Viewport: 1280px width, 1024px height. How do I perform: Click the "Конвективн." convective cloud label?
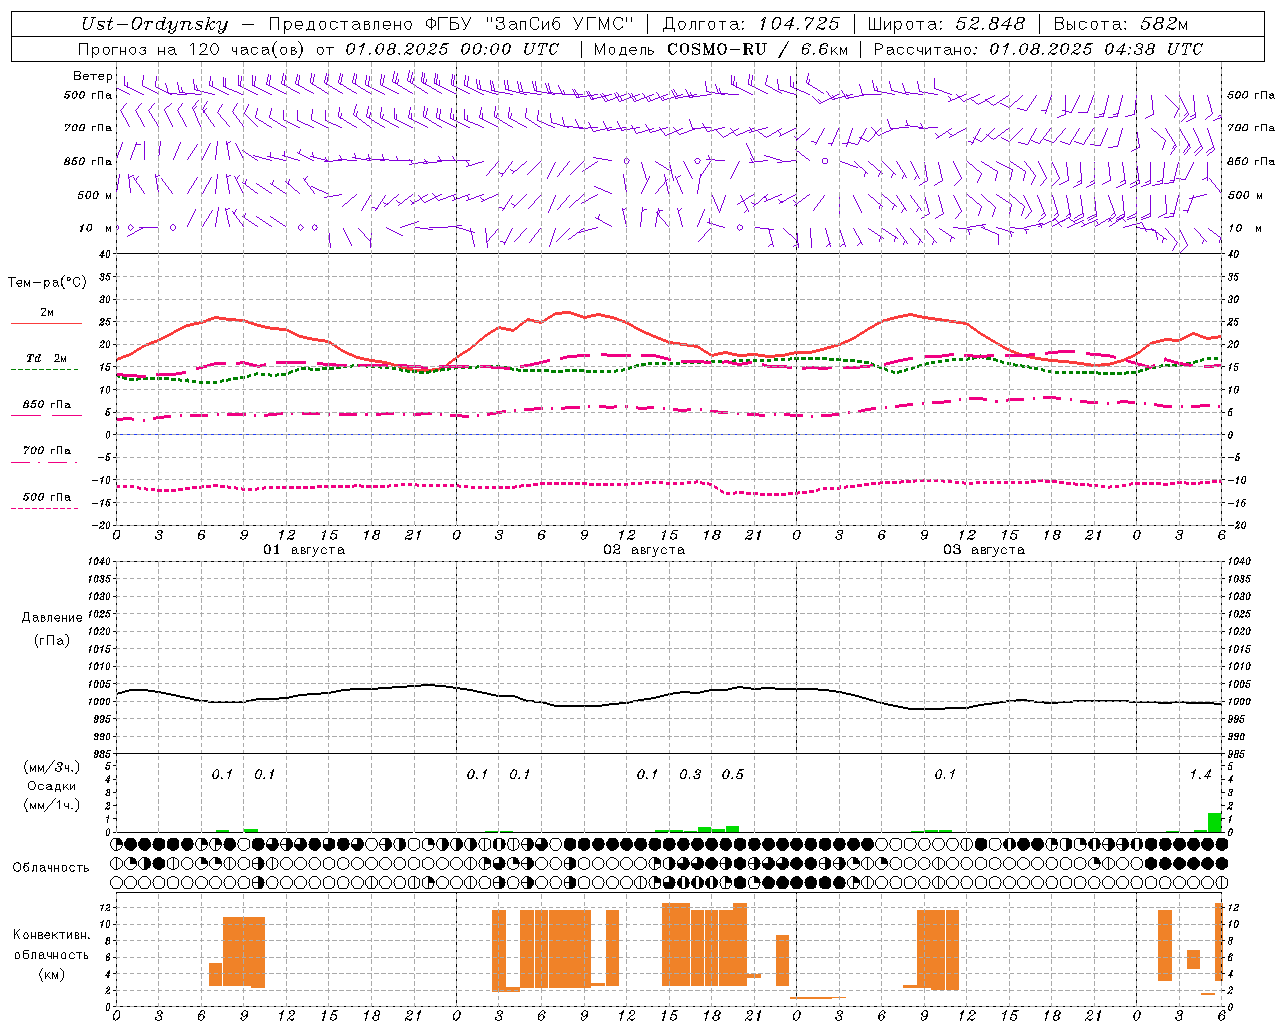point(51,935)
